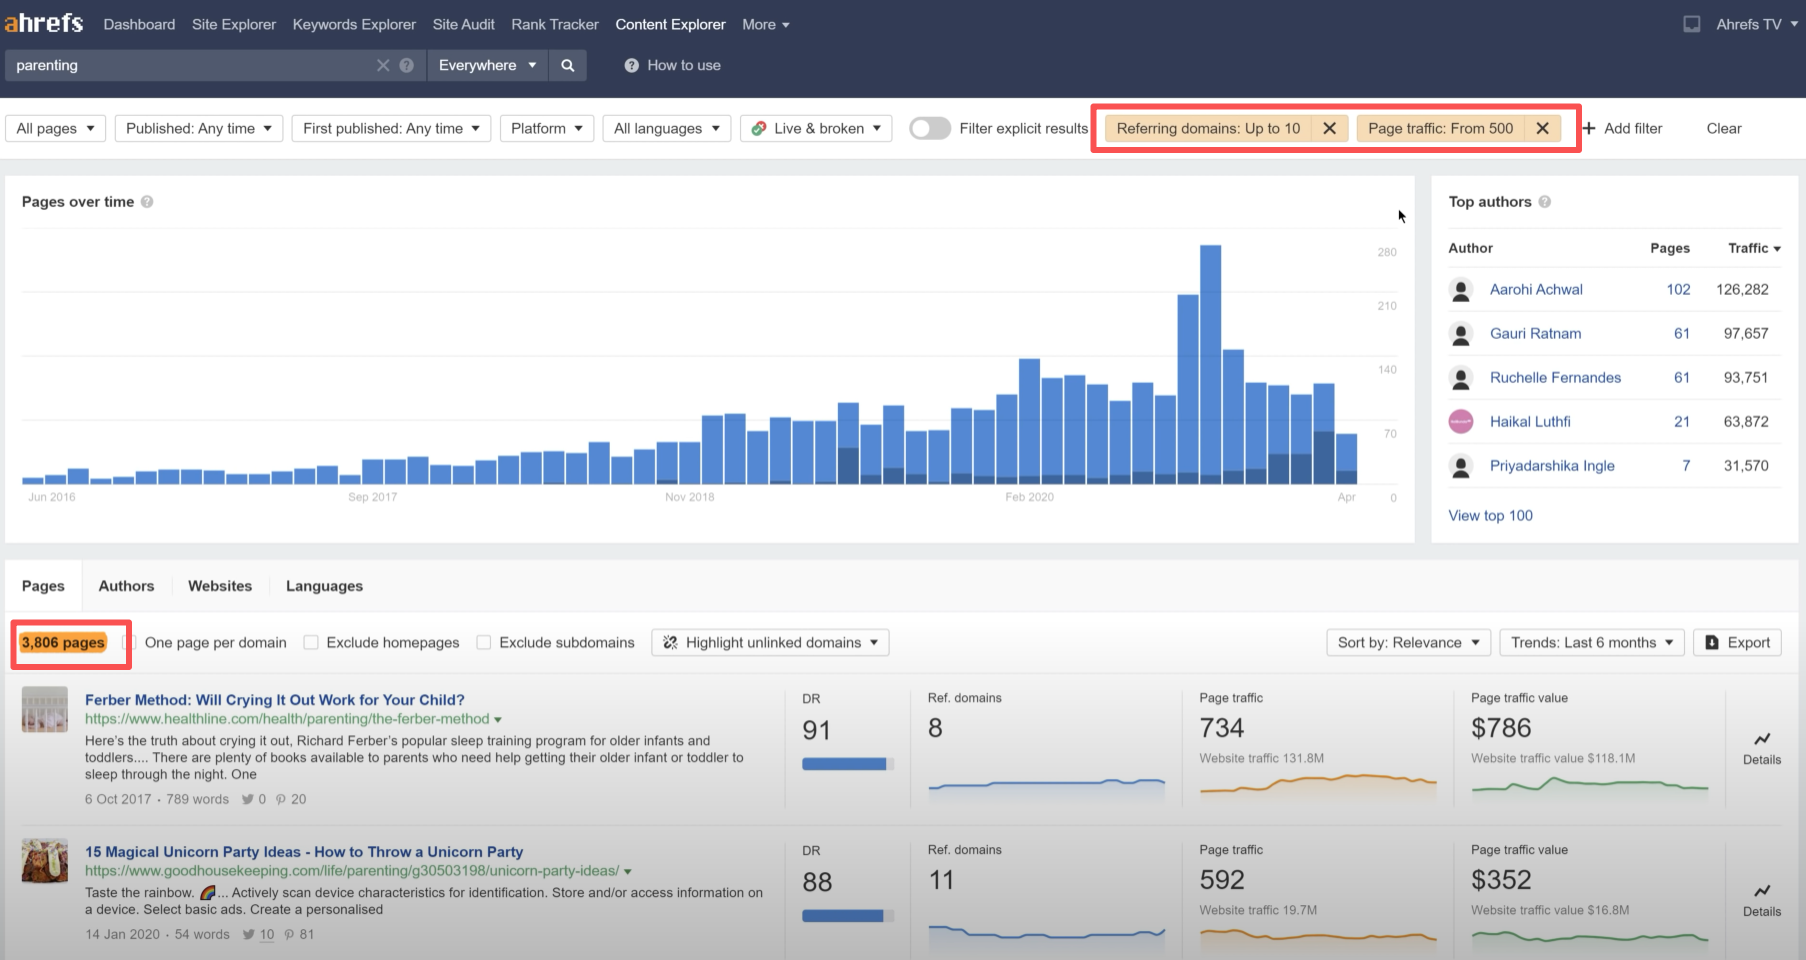This screenshot has height=960, width=1806.
Task: Click the DR 91 rating bar
Action: tap(846, 763)
